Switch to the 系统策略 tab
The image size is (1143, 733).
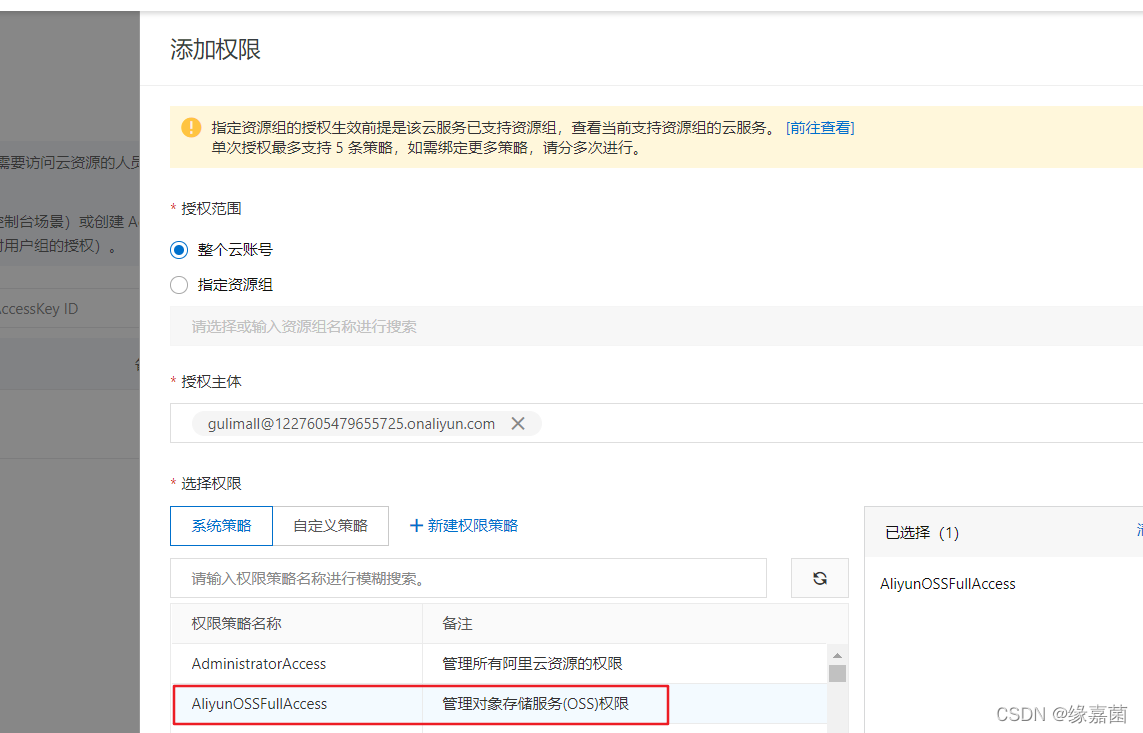[222, 526]
